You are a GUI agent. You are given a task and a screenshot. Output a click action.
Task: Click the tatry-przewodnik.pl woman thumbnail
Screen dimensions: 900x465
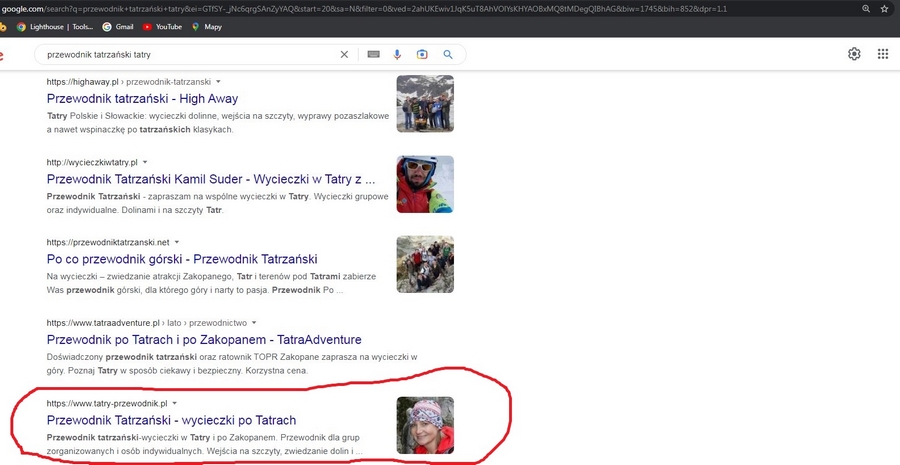coord(425,425)
